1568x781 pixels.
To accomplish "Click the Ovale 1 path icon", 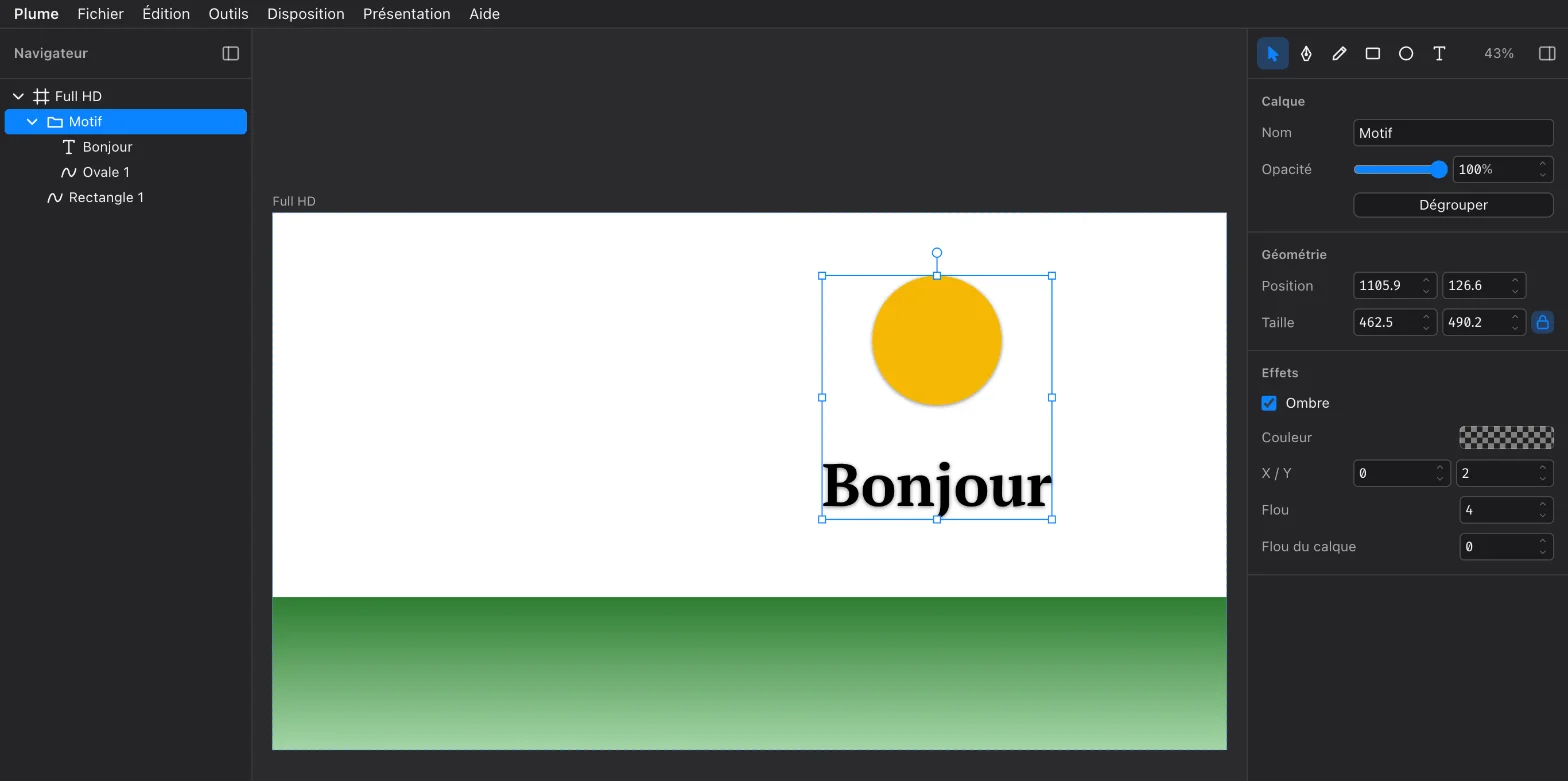I will 69,172.
